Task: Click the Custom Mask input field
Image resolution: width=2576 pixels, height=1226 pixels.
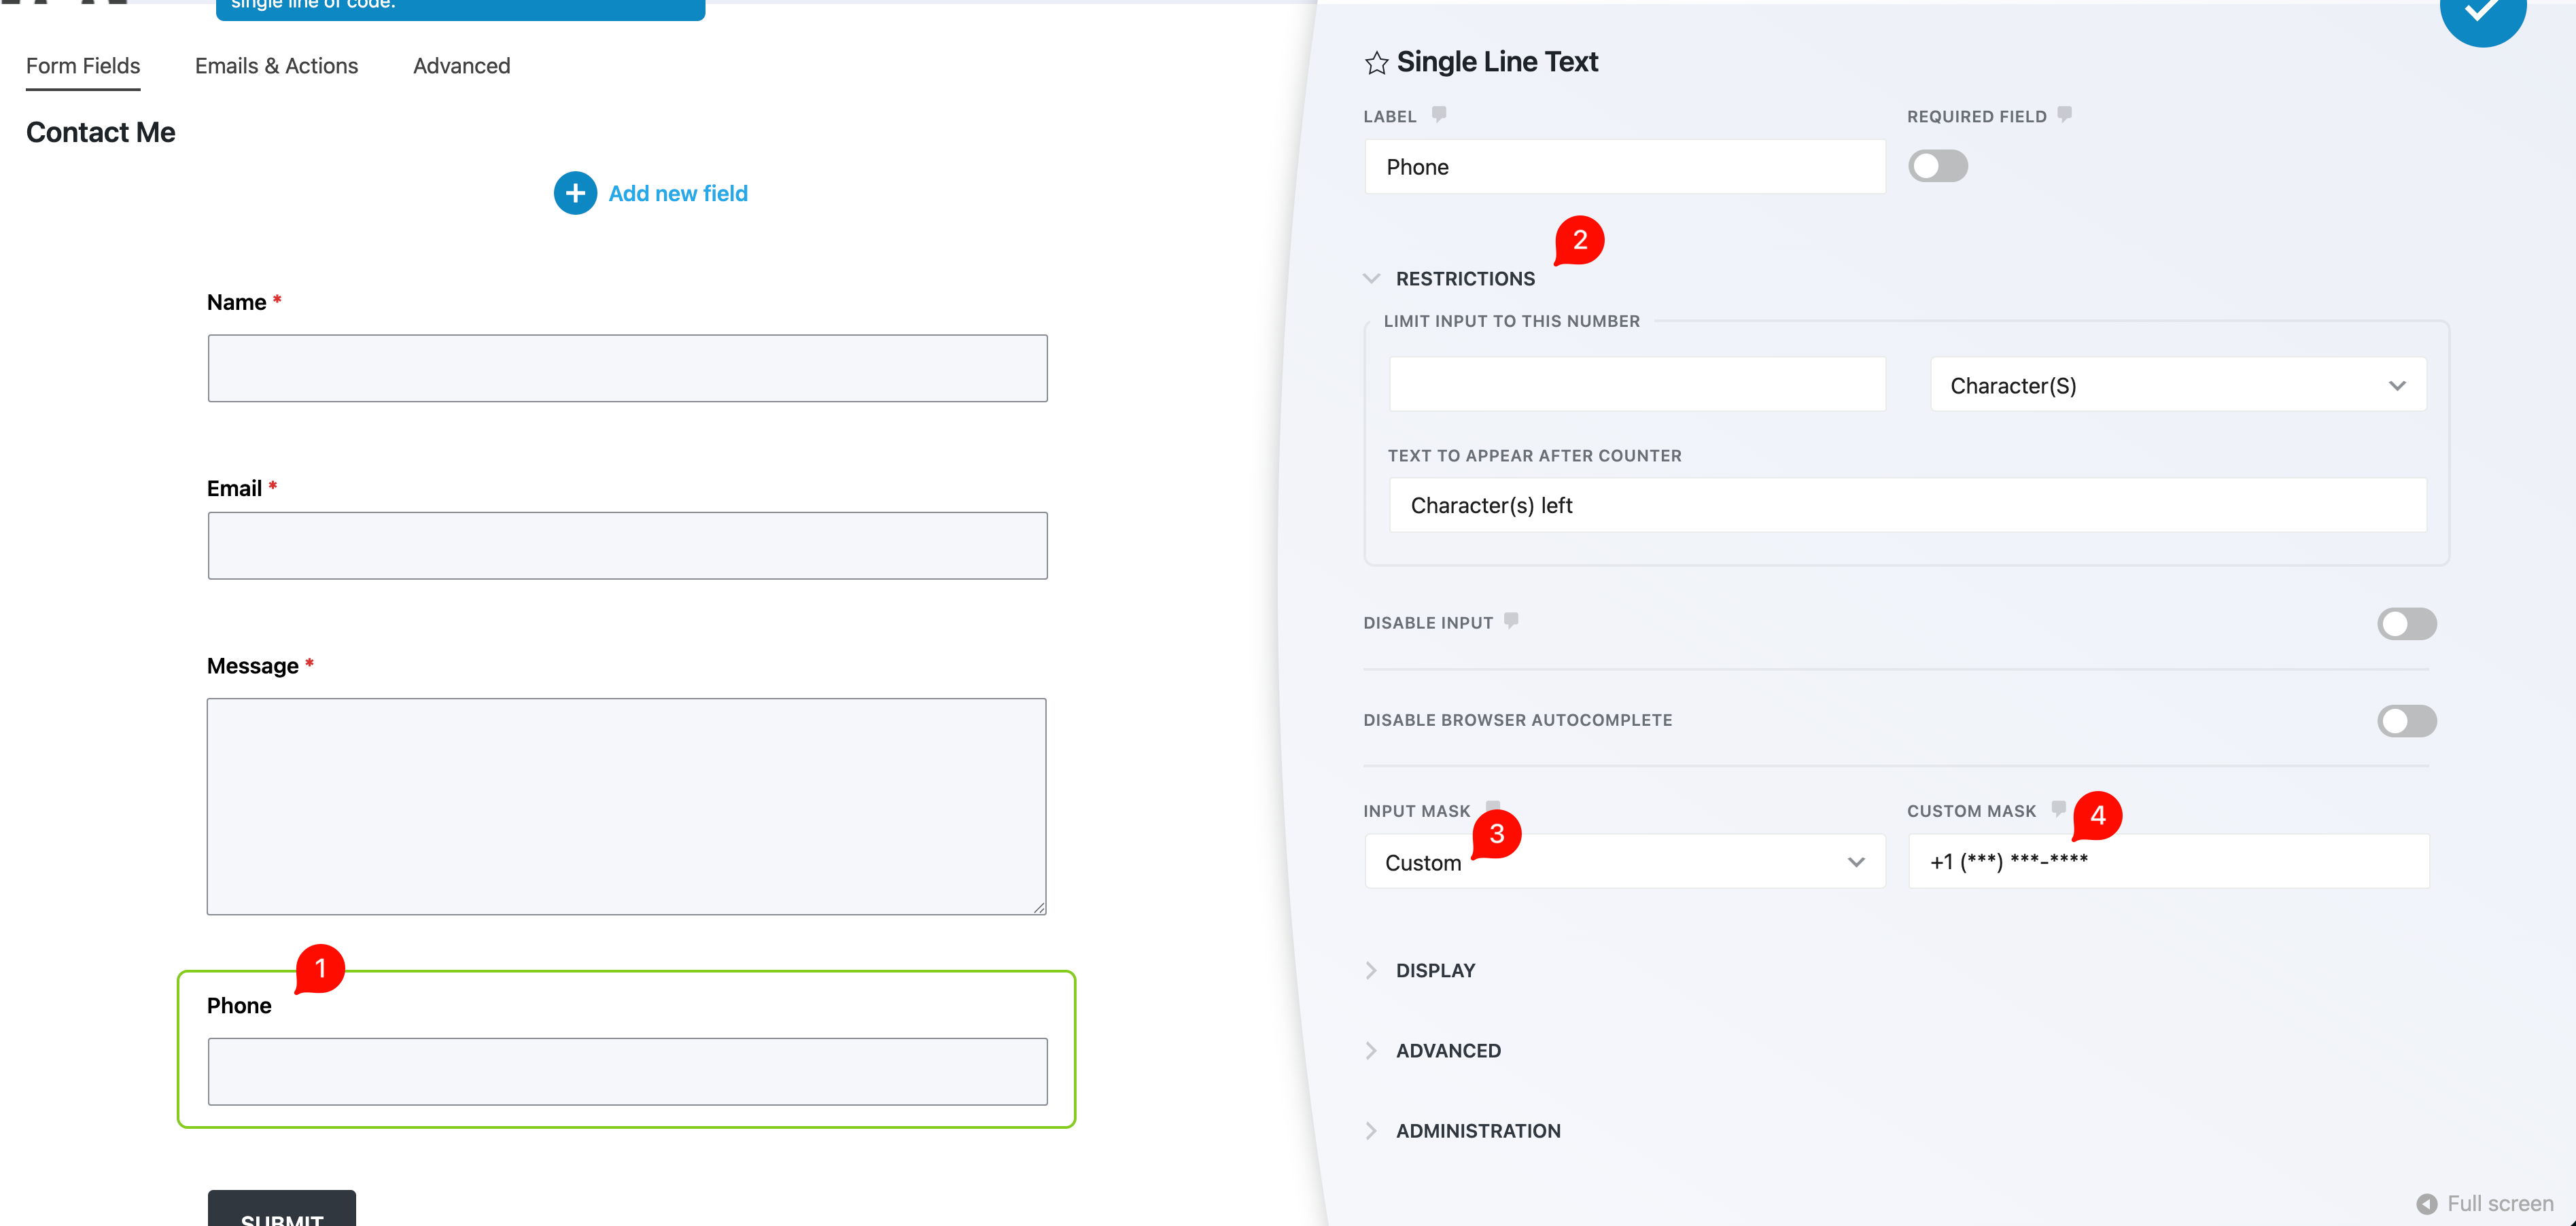Action: 2168,862
